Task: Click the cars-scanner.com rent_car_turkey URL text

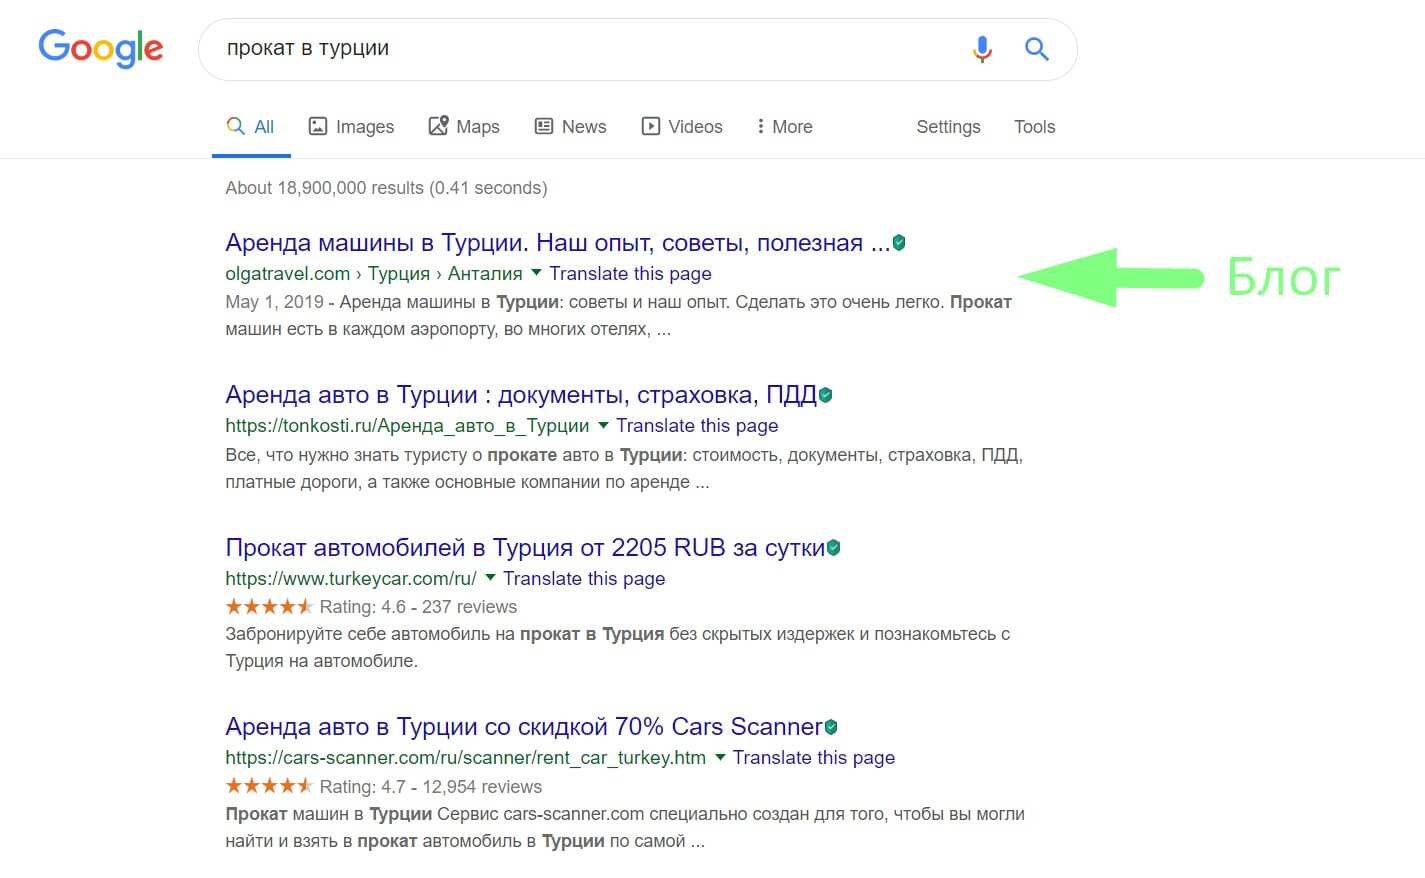Action: pos(465,758)
